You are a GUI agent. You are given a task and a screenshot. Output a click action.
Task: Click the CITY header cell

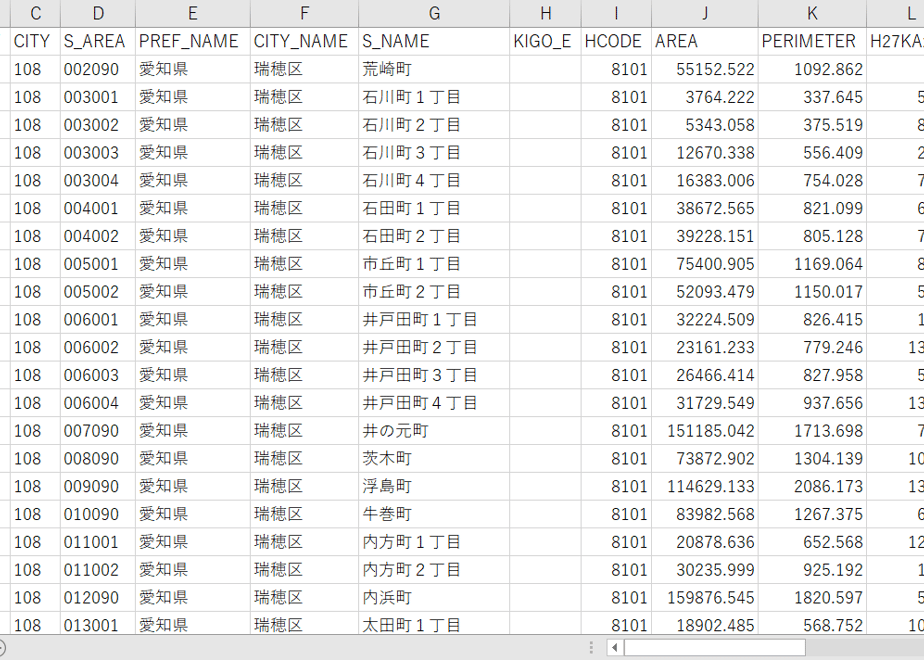pos(35,41)
